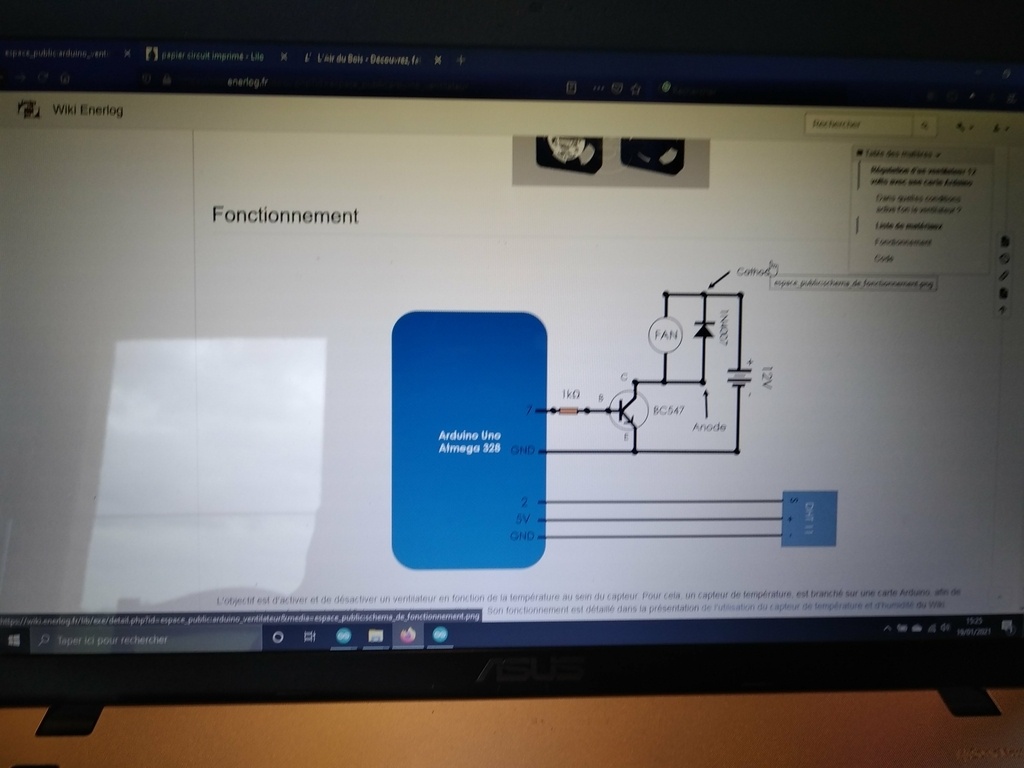Open the user account dropdown menu
The image size is (1024, 768).
999,129
